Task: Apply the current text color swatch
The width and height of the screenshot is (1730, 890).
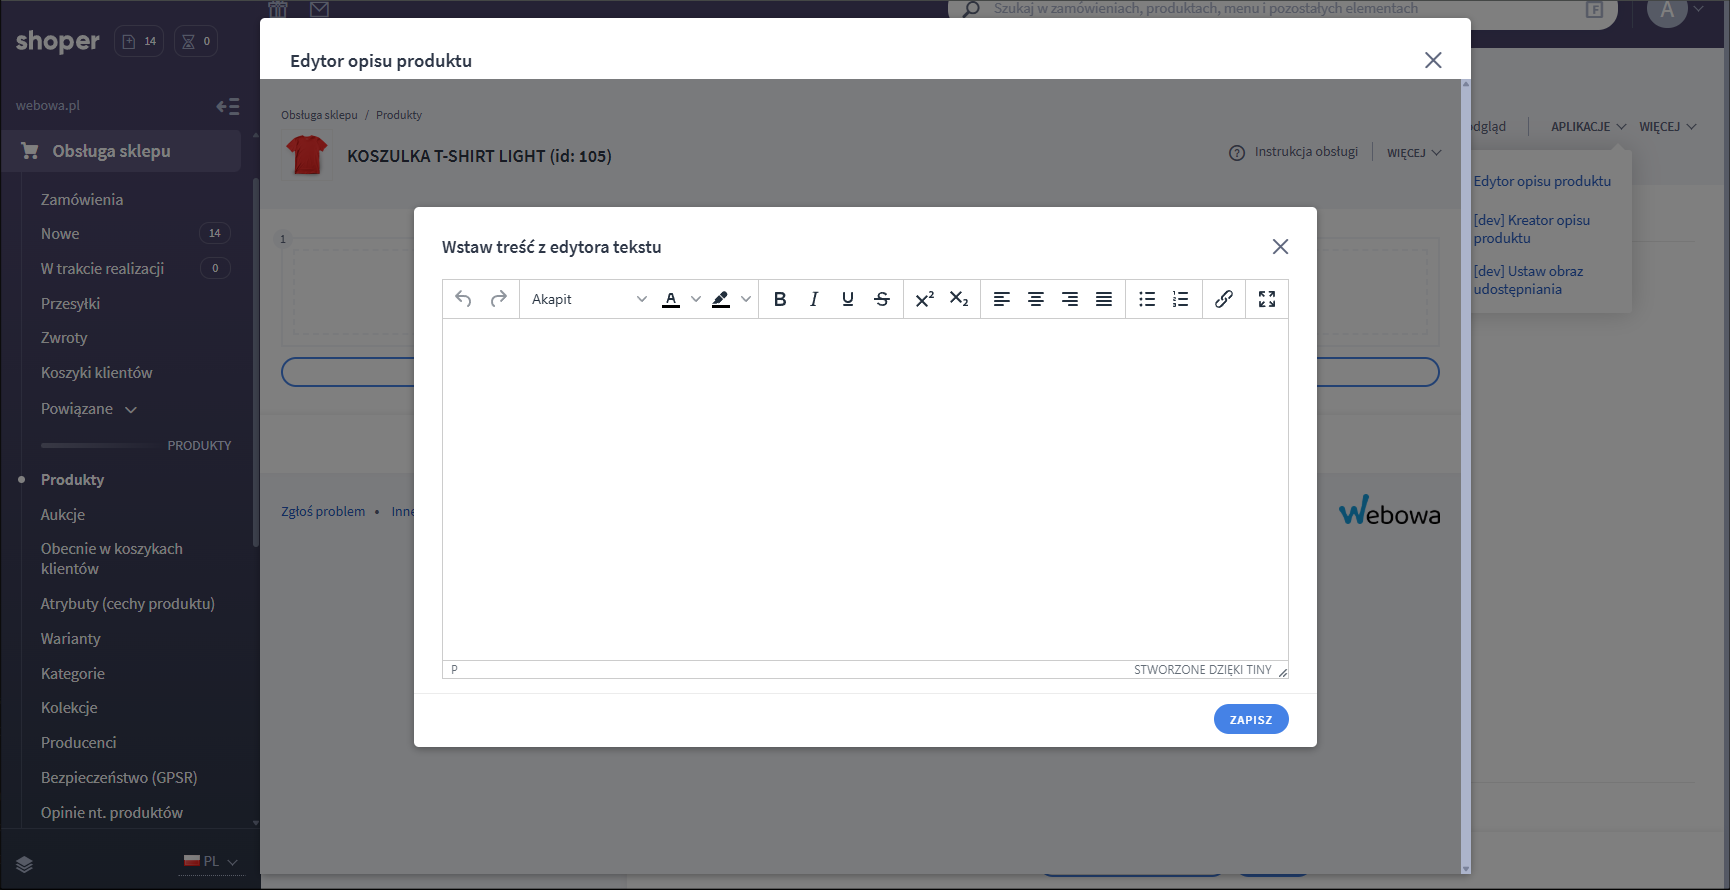Action: [671, 299]
